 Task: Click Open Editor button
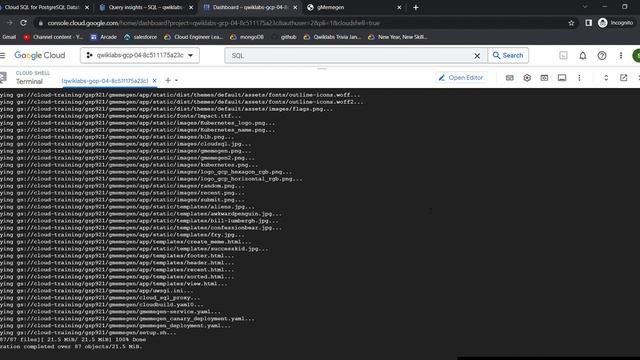(x=460, y=78)
